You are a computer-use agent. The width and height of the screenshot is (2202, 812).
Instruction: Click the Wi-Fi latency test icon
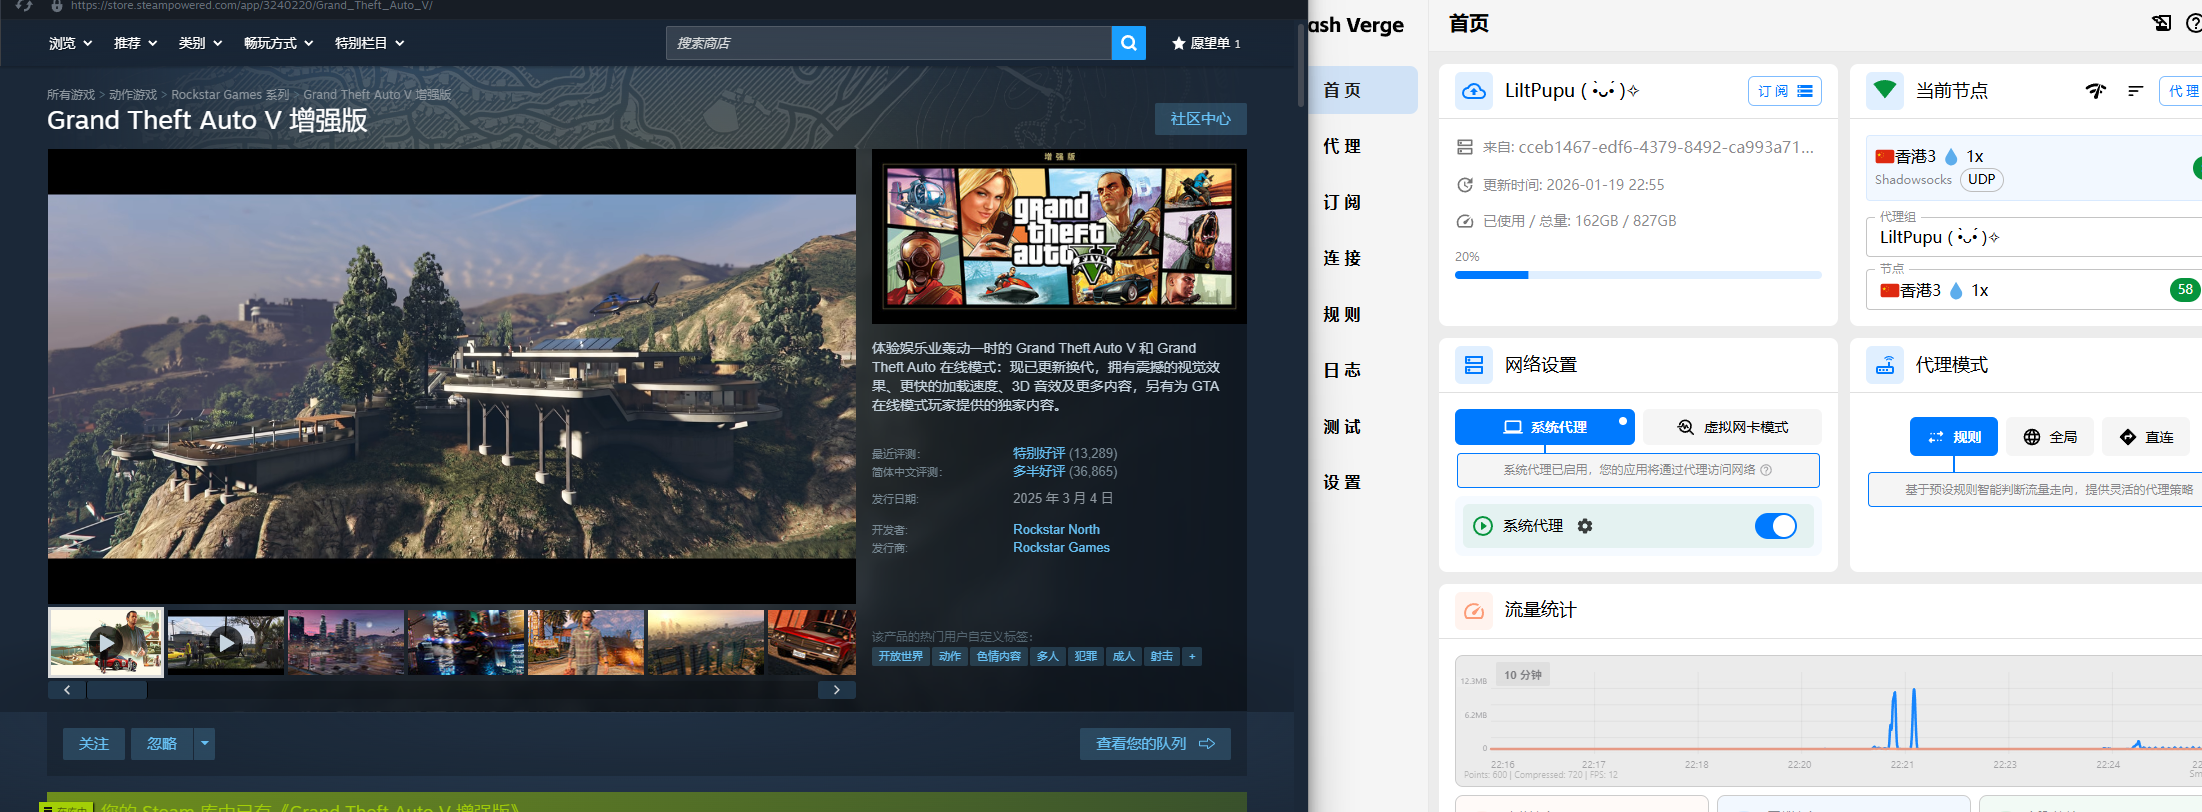2095,91
